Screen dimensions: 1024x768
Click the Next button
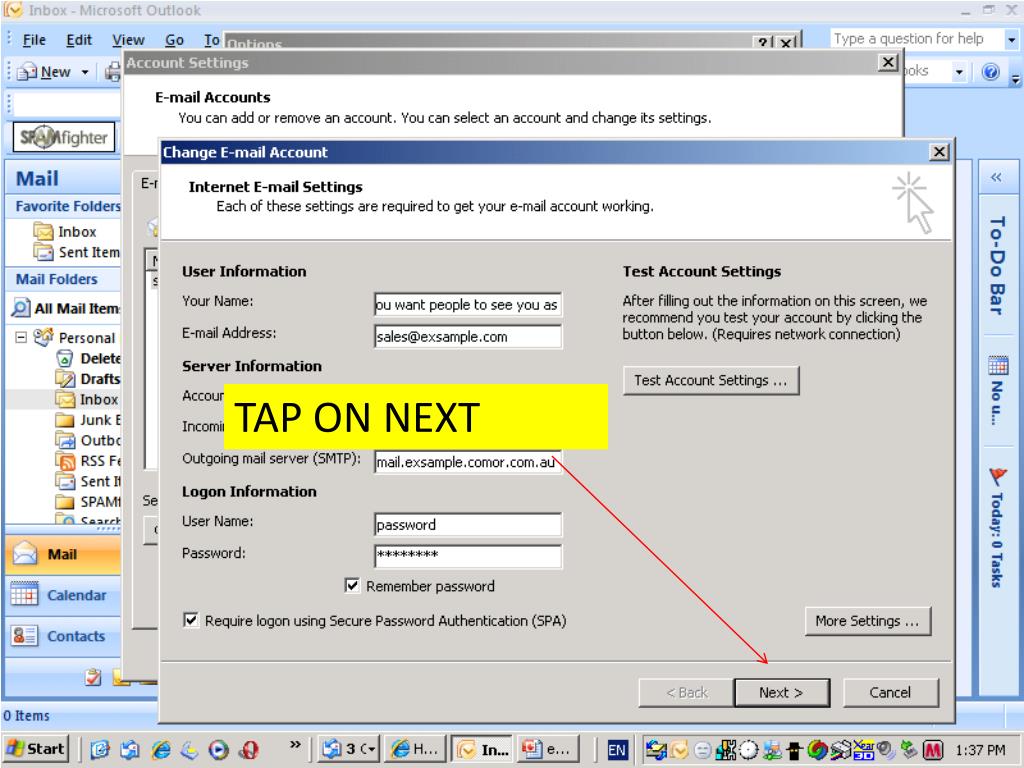point(782,692)
